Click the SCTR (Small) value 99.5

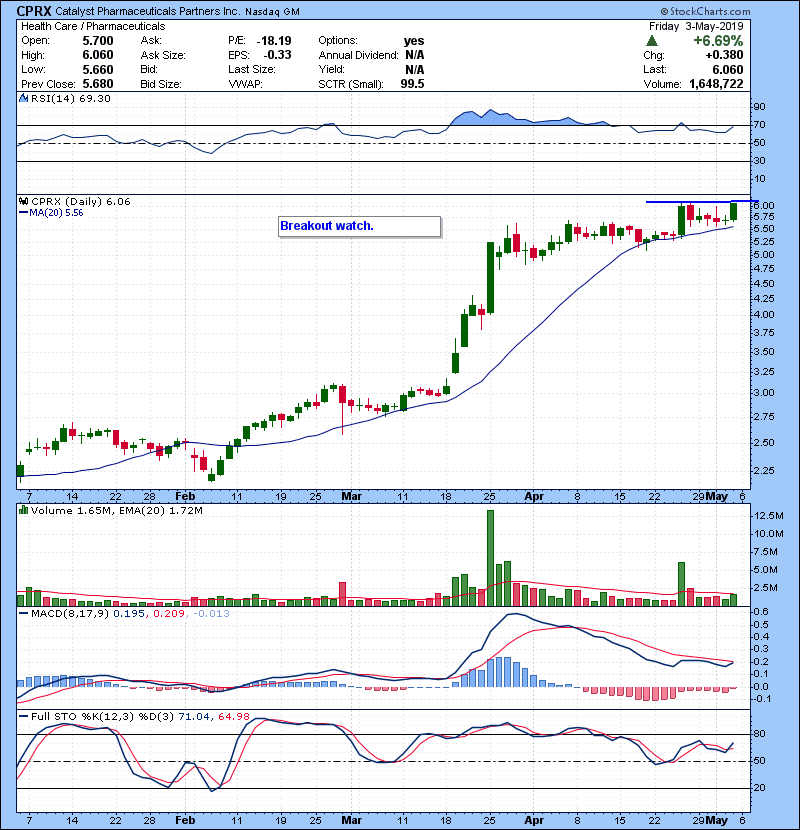412,84
